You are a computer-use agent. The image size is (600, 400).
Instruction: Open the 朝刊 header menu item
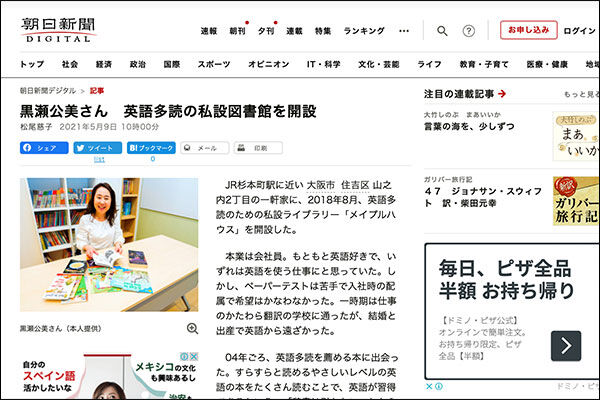coord(237,31)
